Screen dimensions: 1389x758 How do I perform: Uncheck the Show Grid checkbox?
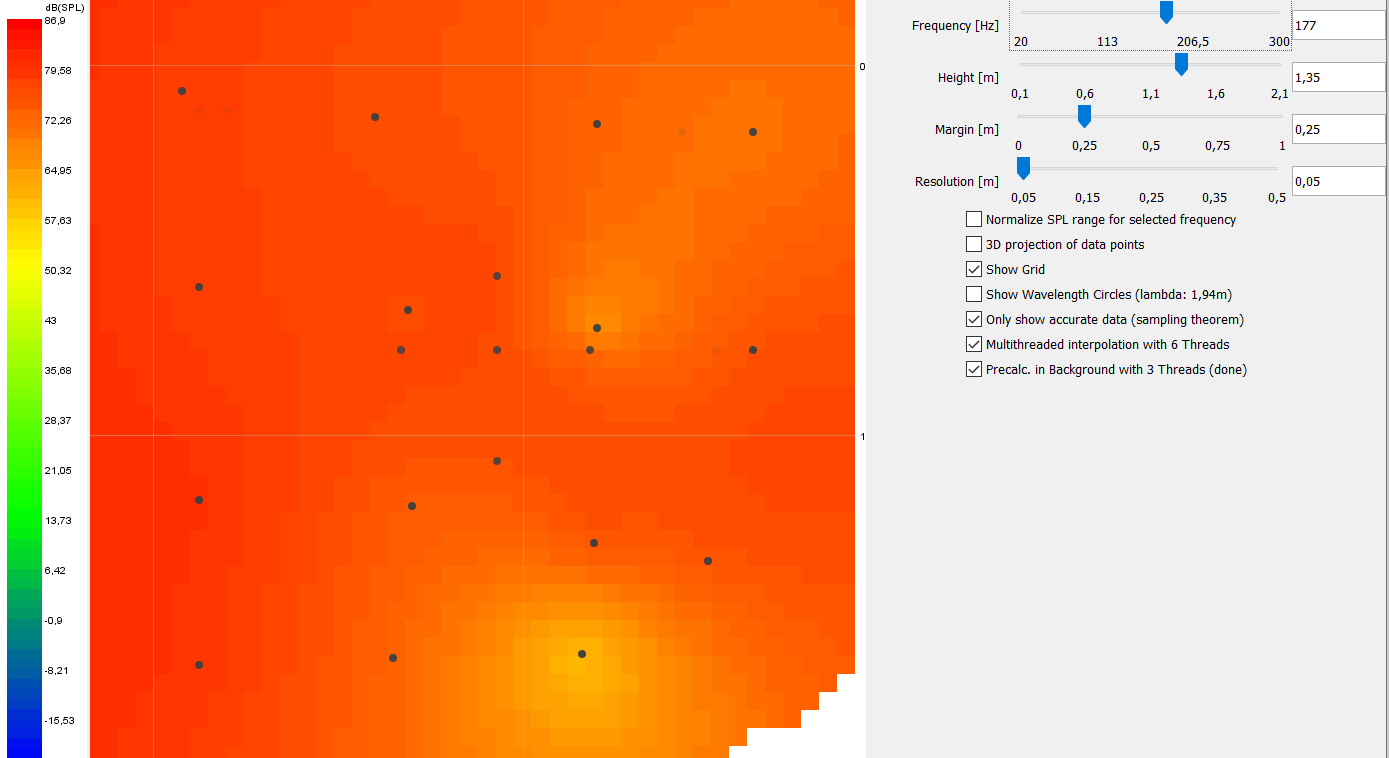point(974,269)
